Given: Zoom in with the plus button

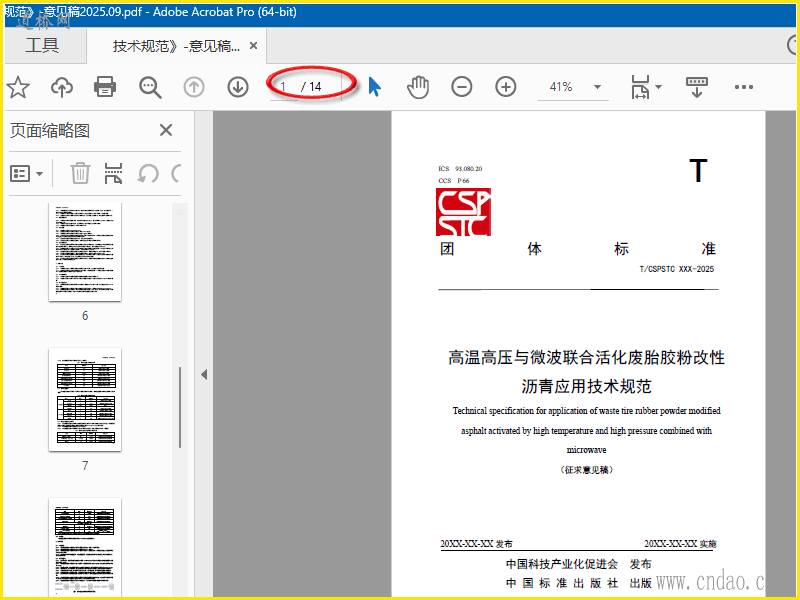Looking at the screenshot, I should click(506, 87).
